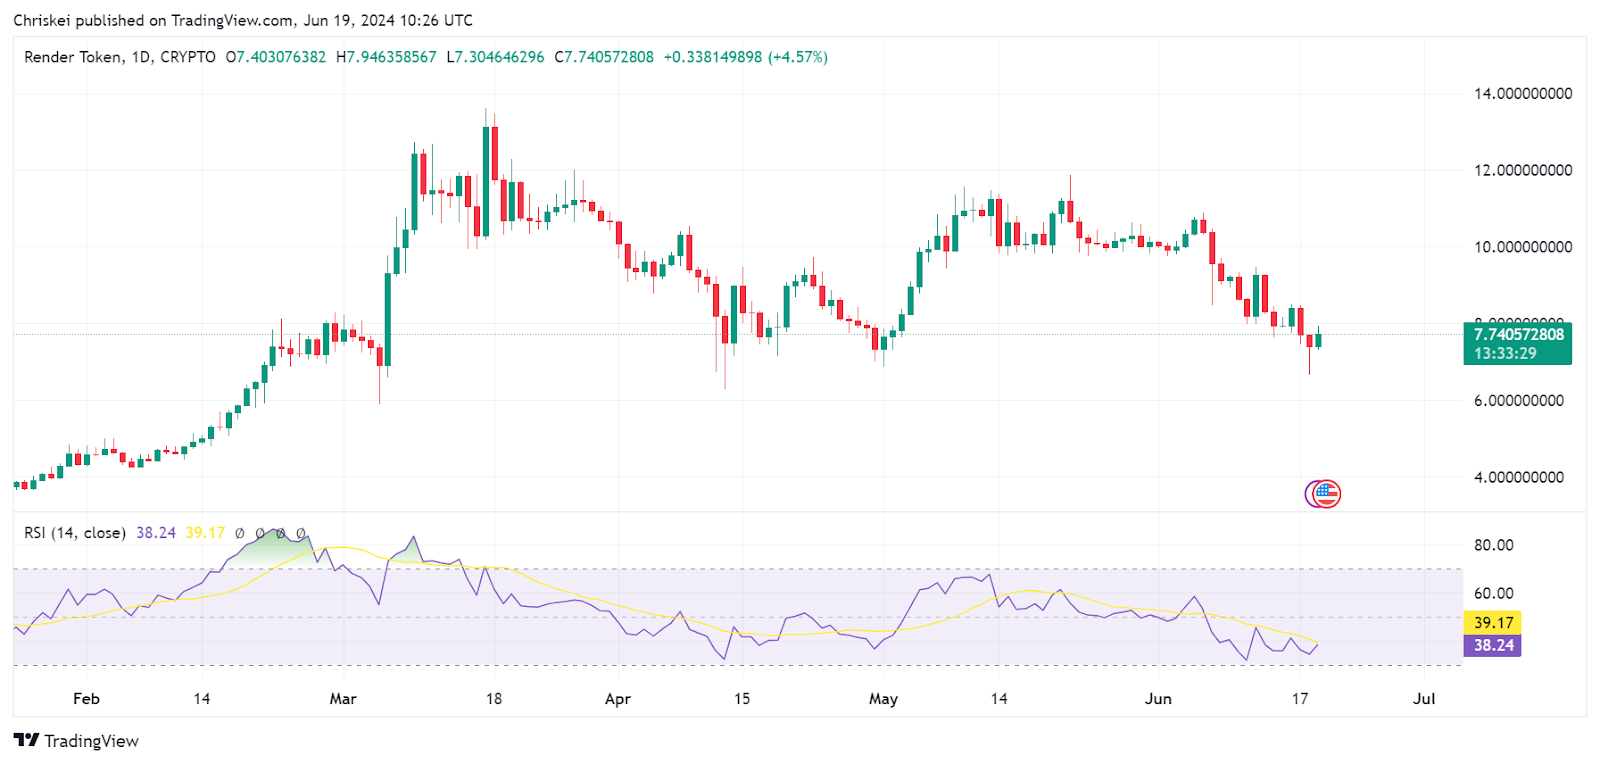Click the 4.000000000 price axis label
This screenshot has width=1600, height=764.
coord(1519,477)
